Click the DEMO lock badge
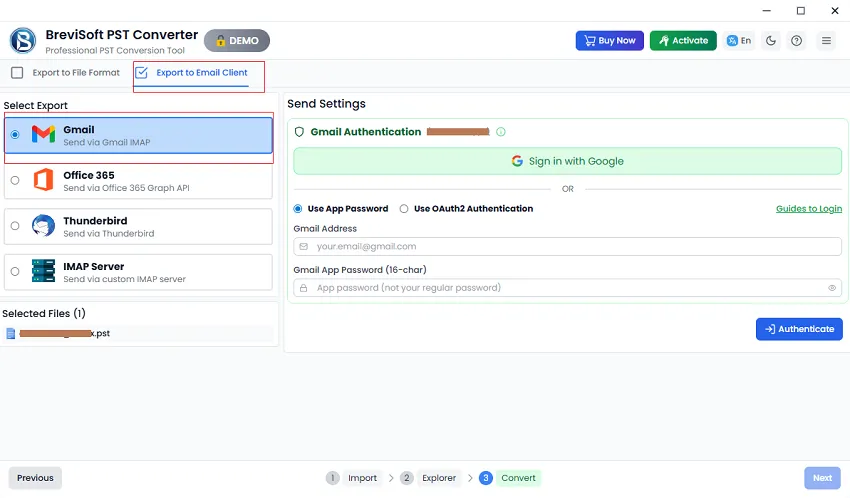The image size is (850, 498). tap(237, 41)
